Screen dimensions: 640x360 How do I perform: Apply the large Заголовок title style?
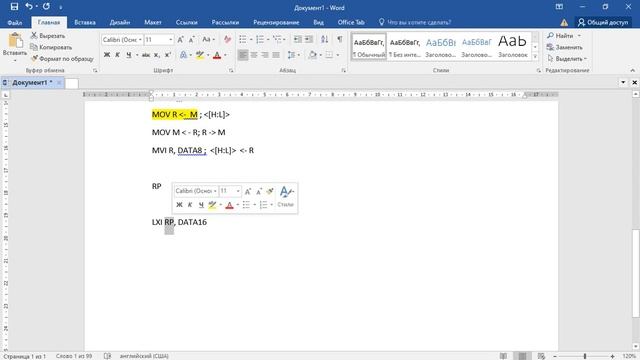(513, 47)
